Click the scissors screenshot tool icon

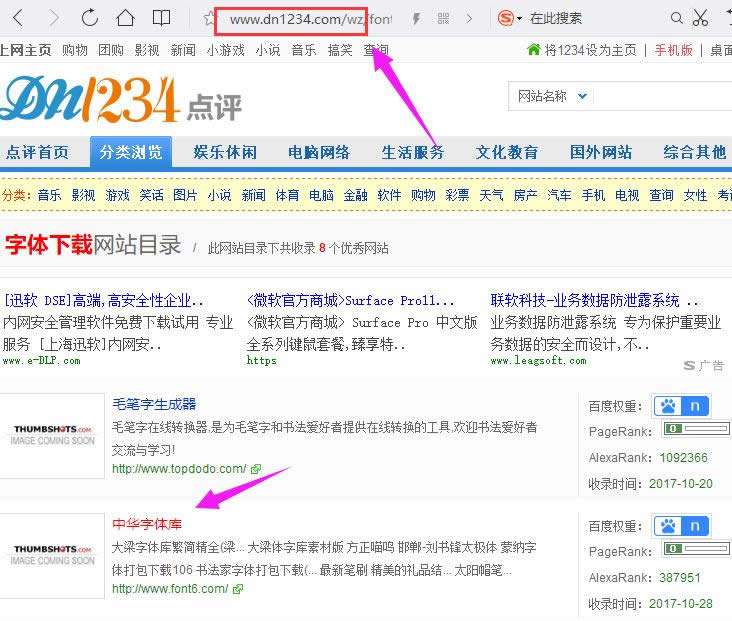699,18
